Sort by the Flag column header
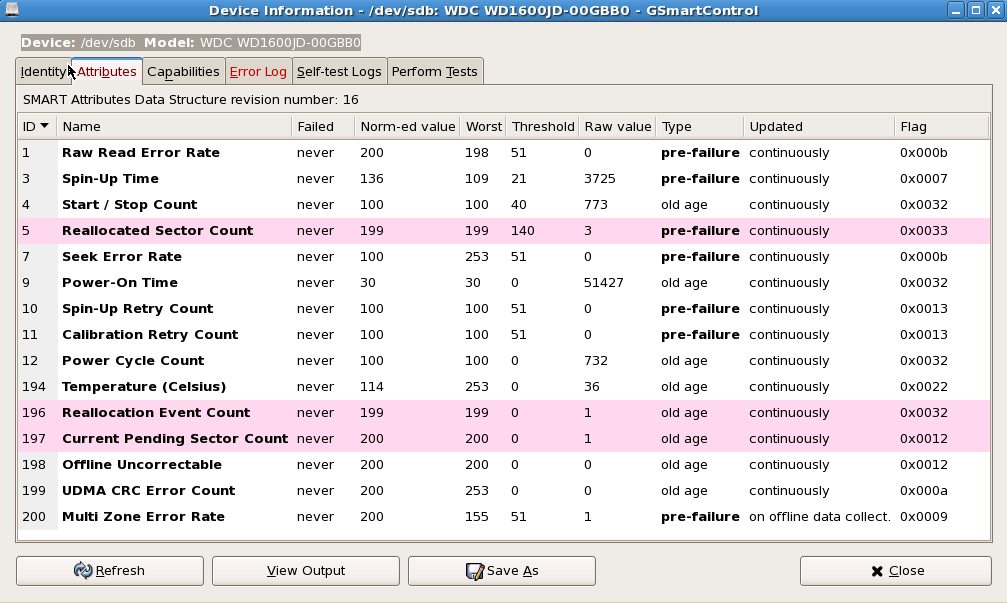Image resolution: width=1007 pixels, height=603 pixels. (941, 127)
